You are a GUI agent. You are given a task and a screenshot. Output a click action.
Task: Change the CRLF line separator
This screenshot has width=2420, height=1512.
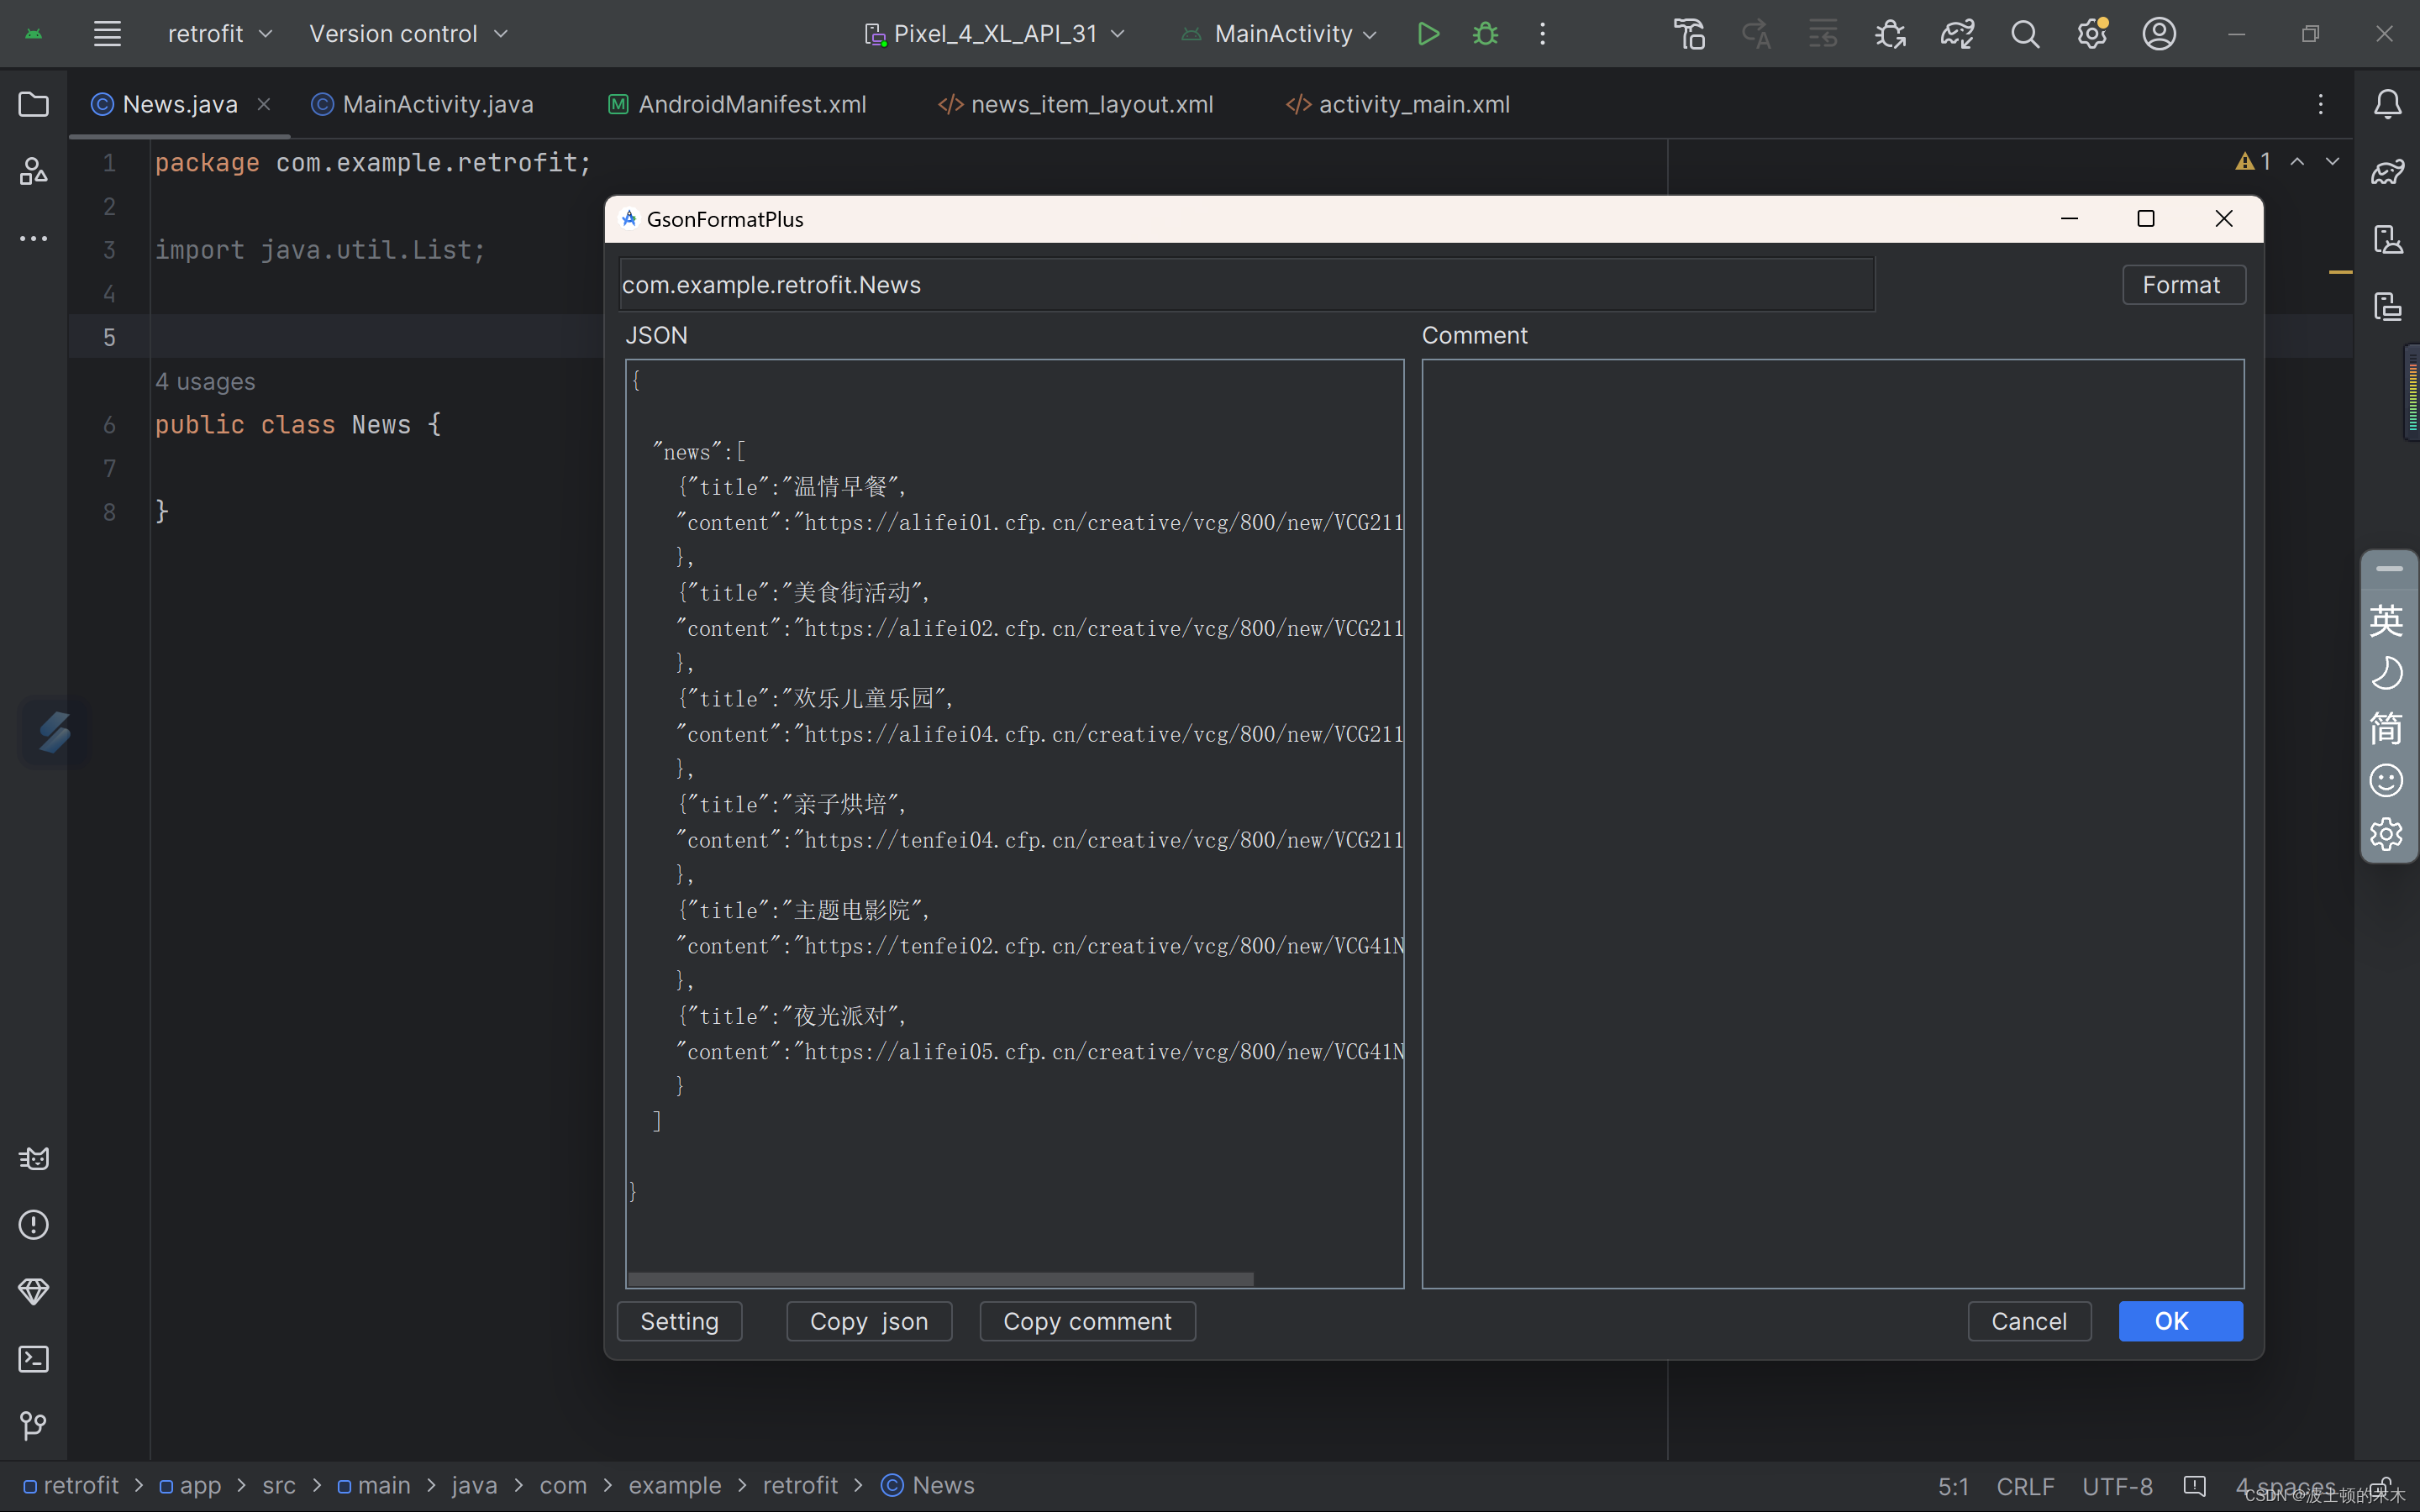pyautogui.click(x=2025, y=1486)
